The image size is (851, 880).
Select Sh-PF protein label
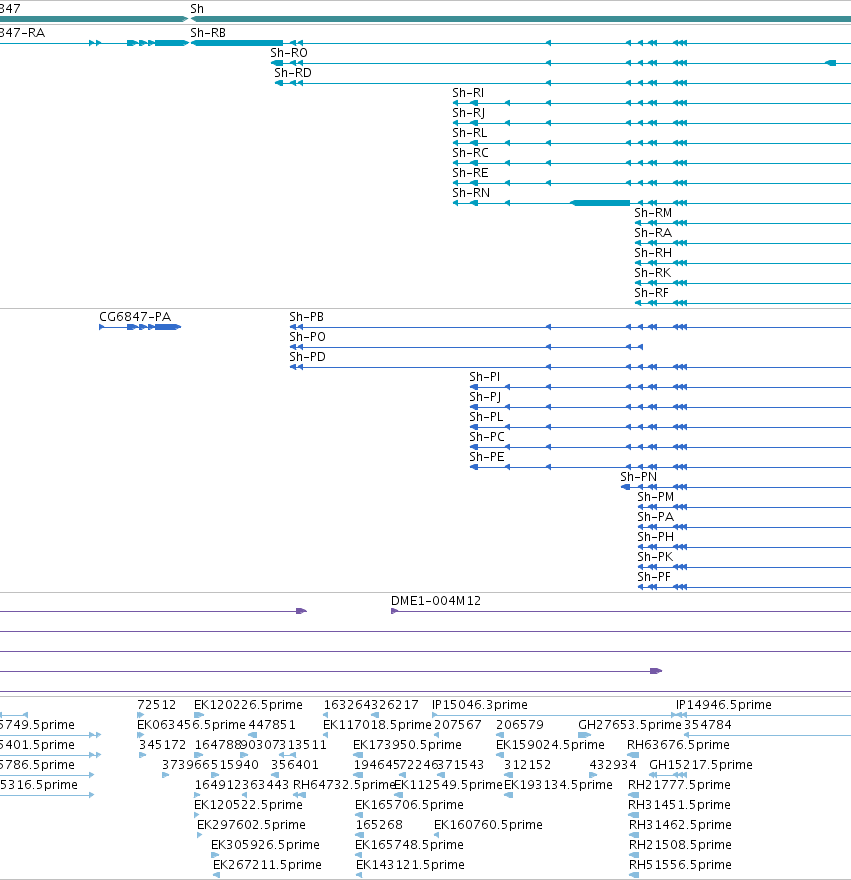tap(654, 577)
